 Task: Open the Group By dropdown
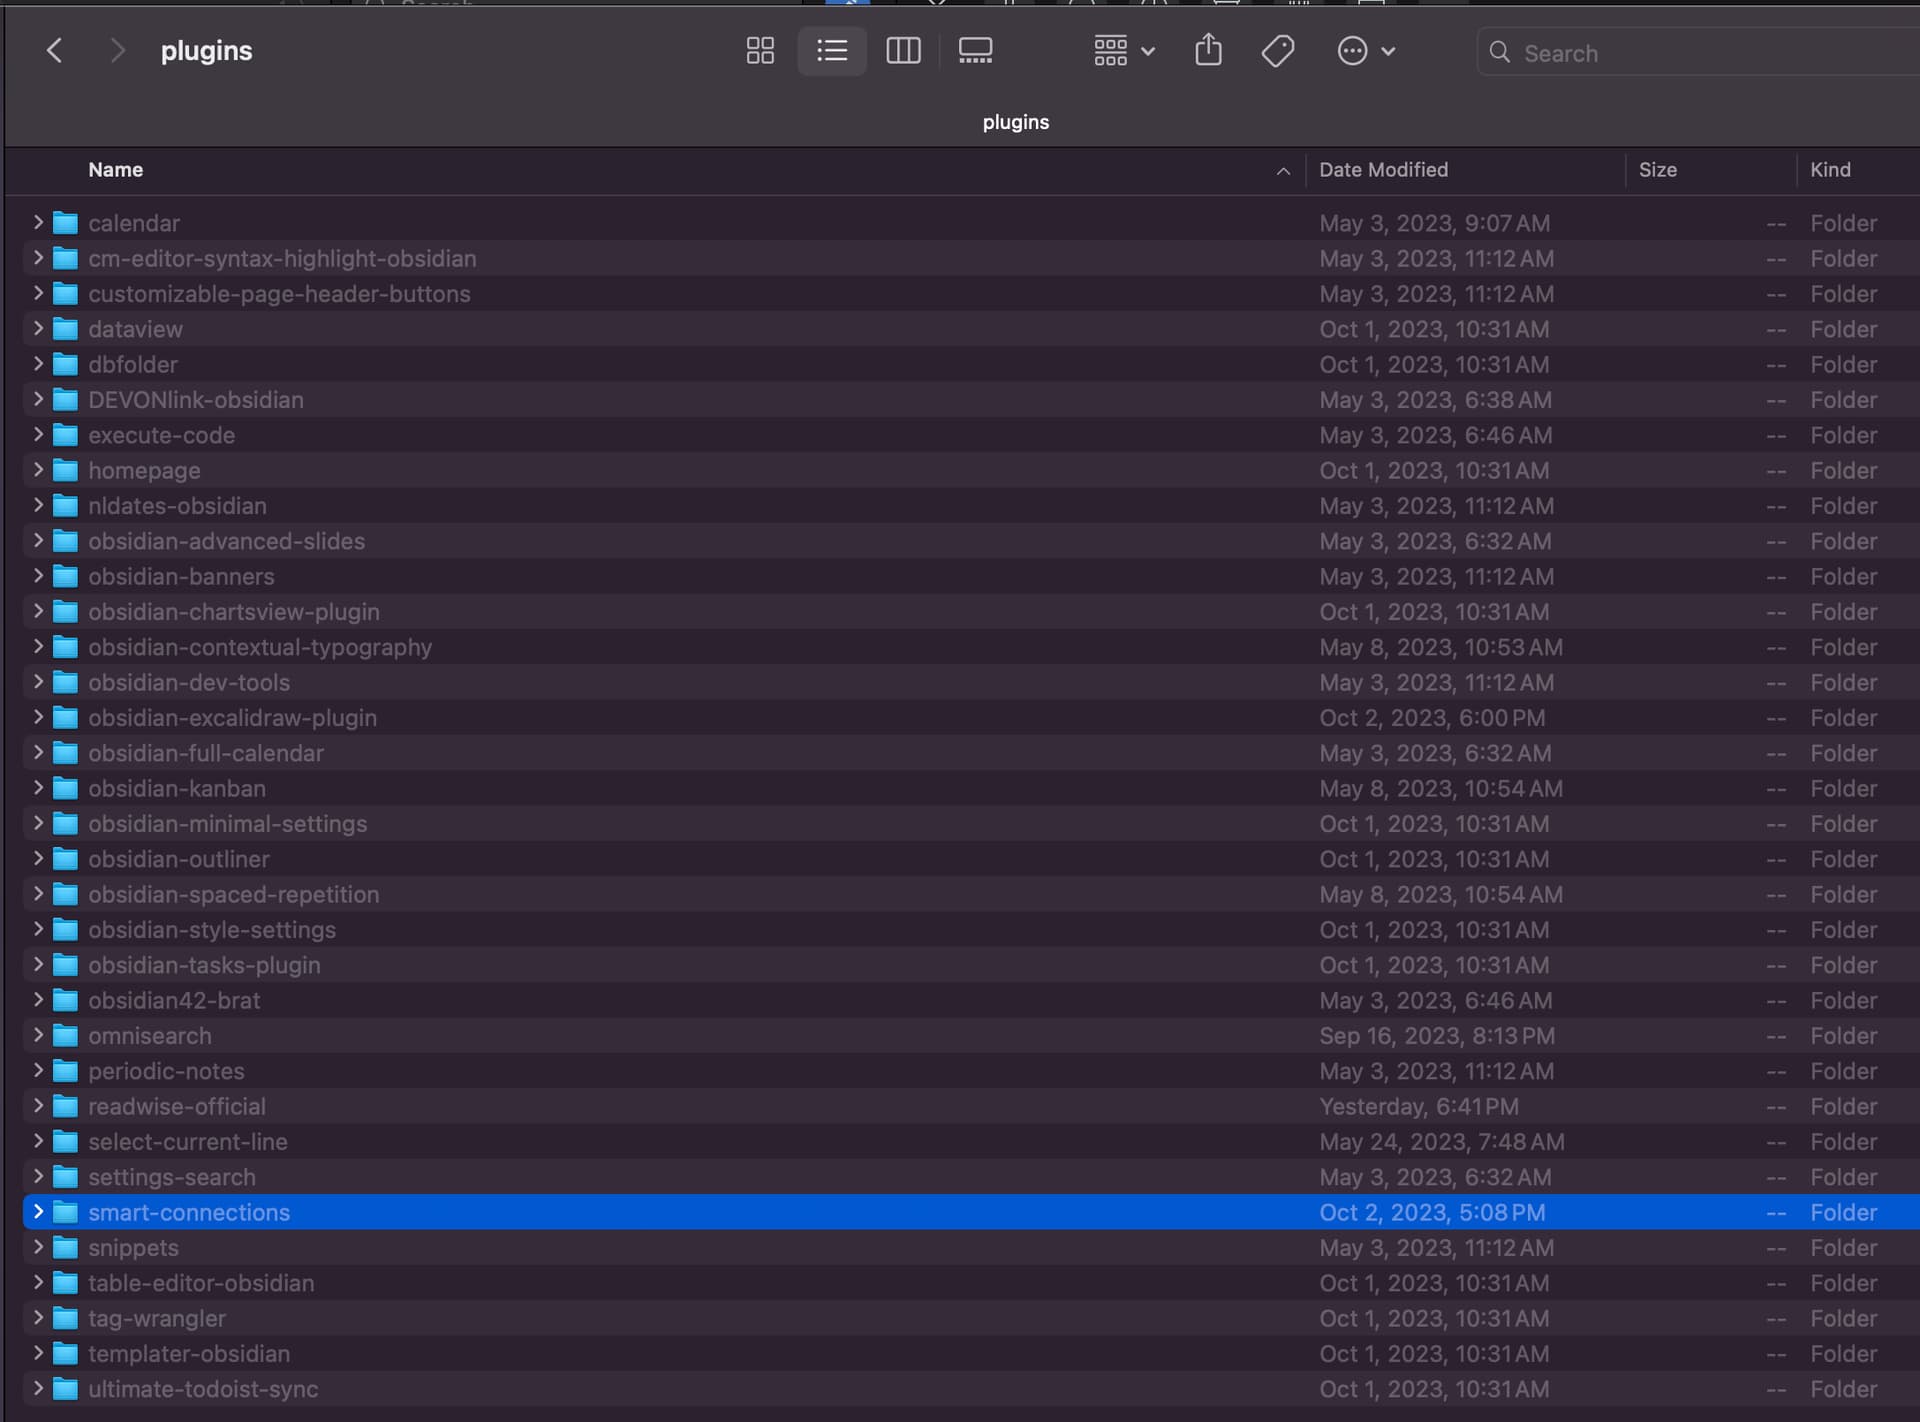[1124, 51]
